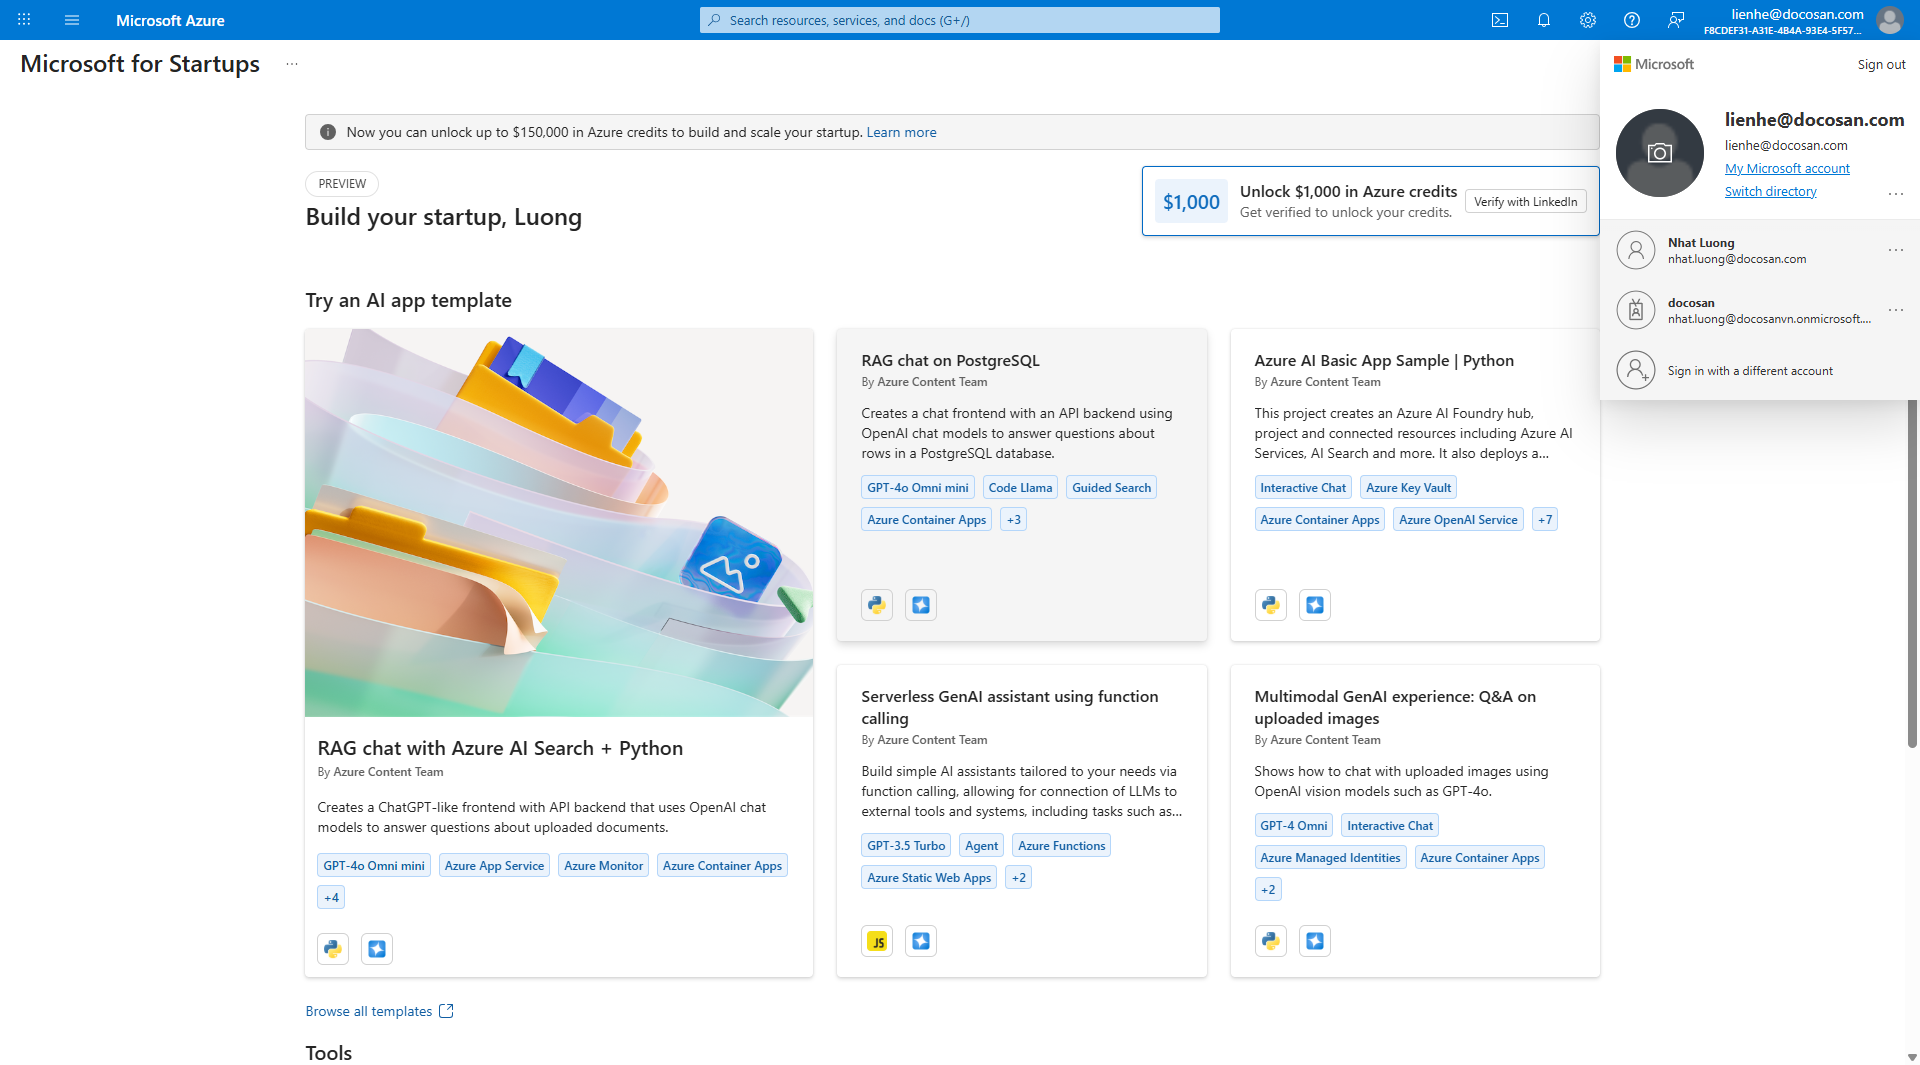1920x1065 pixels.
Task: Open the portal hamburger menu
Action: click(x=72, y=20)
